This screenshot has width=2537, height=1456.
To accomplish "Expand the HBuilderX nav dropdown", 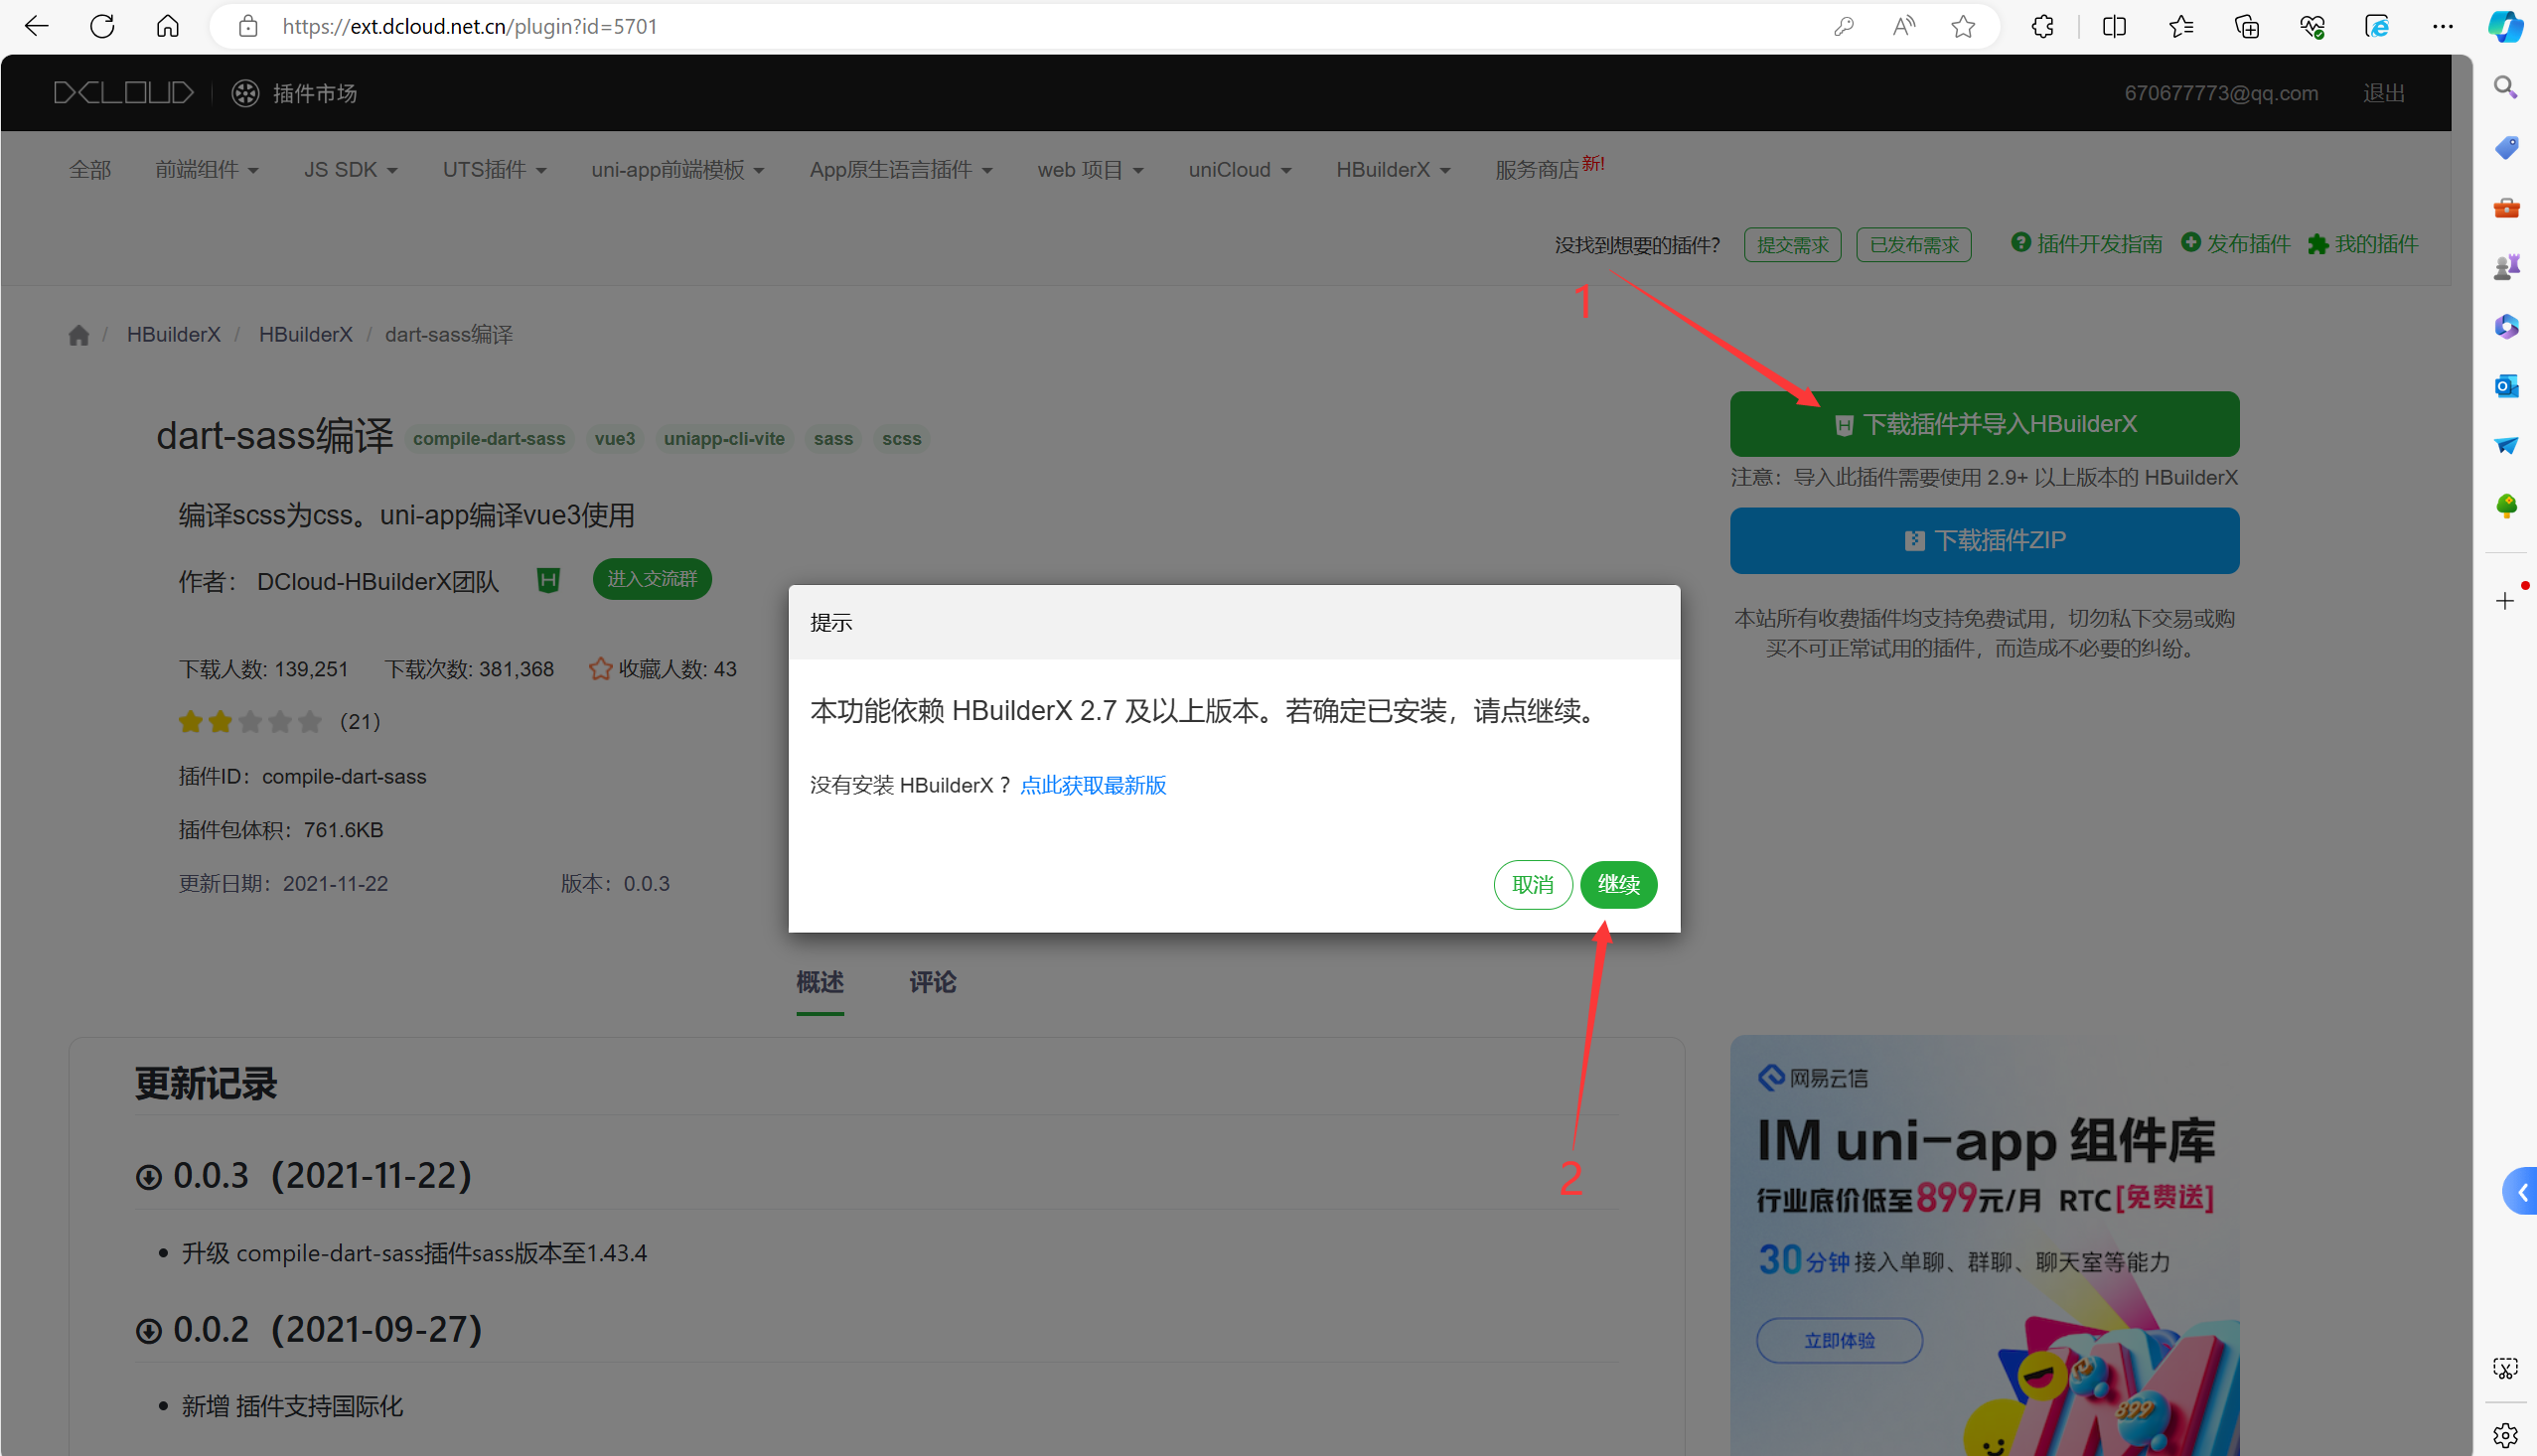I will [1393, 170].
